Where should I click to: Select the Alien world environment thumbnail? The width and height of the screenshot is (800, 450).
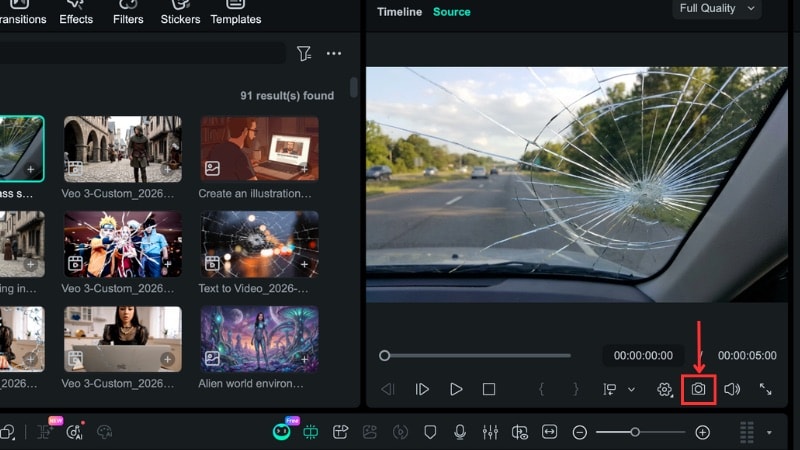[259, 339]
